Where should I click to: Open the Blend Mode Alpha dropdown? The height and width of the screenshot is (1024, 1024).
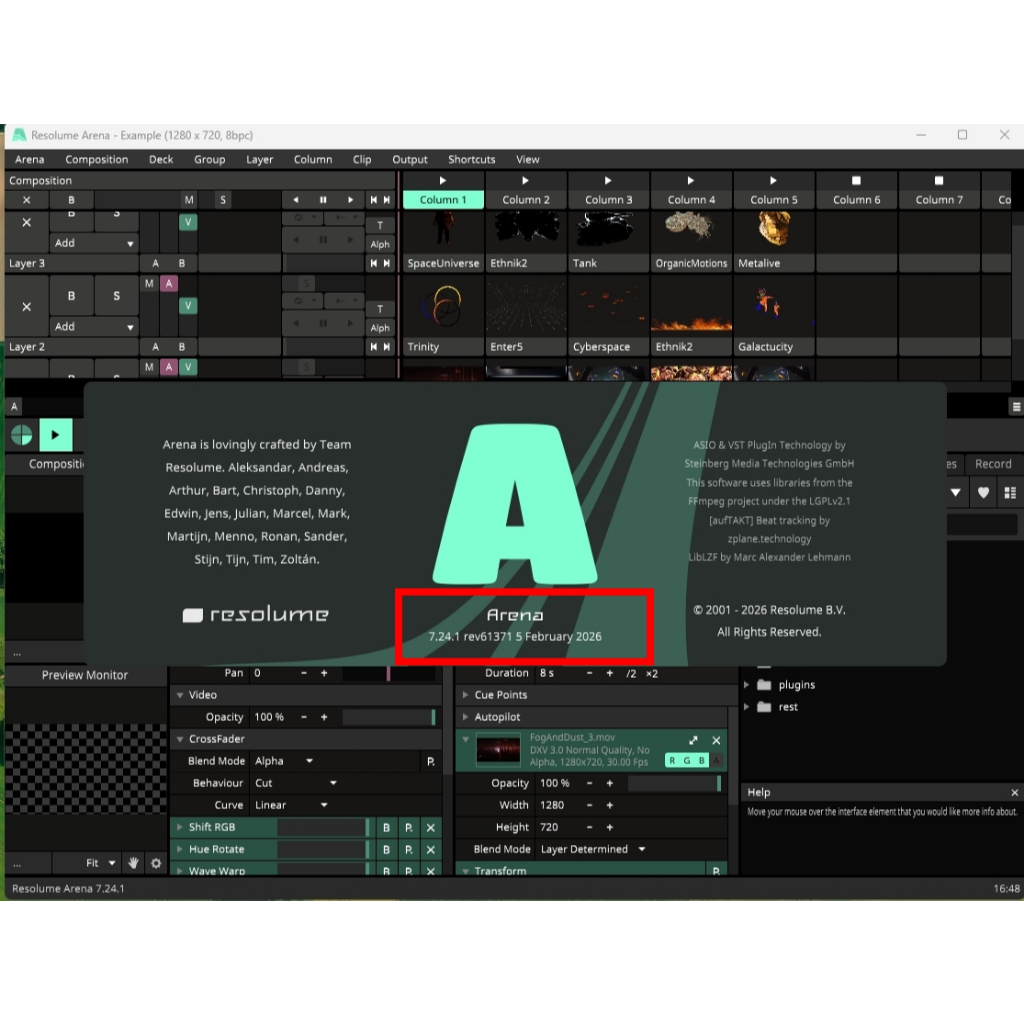coord(284,761)
